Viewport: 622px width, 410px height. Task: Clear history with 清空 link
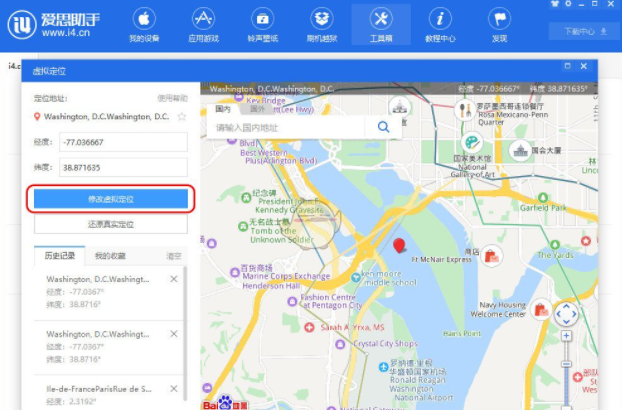(x=173, y=256)
